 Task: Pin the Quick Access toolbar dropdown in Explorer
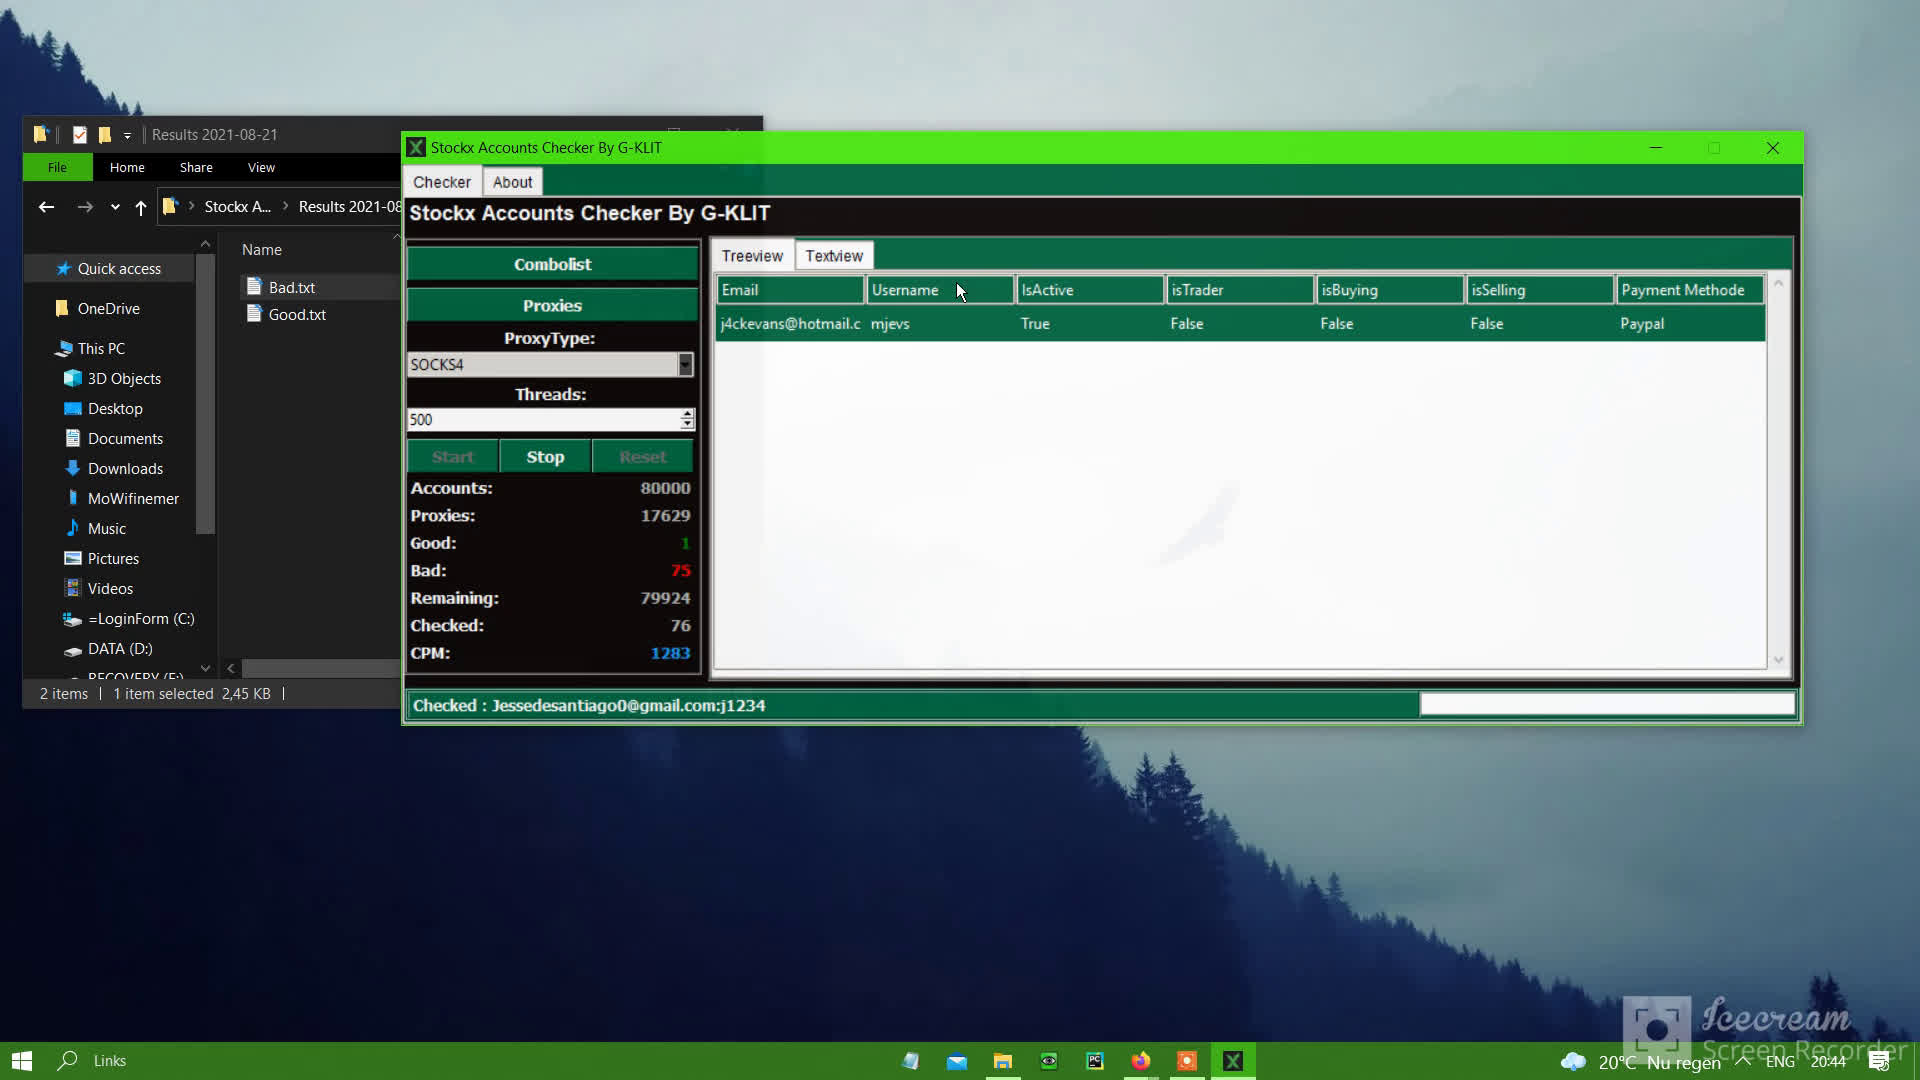[127, 134]
